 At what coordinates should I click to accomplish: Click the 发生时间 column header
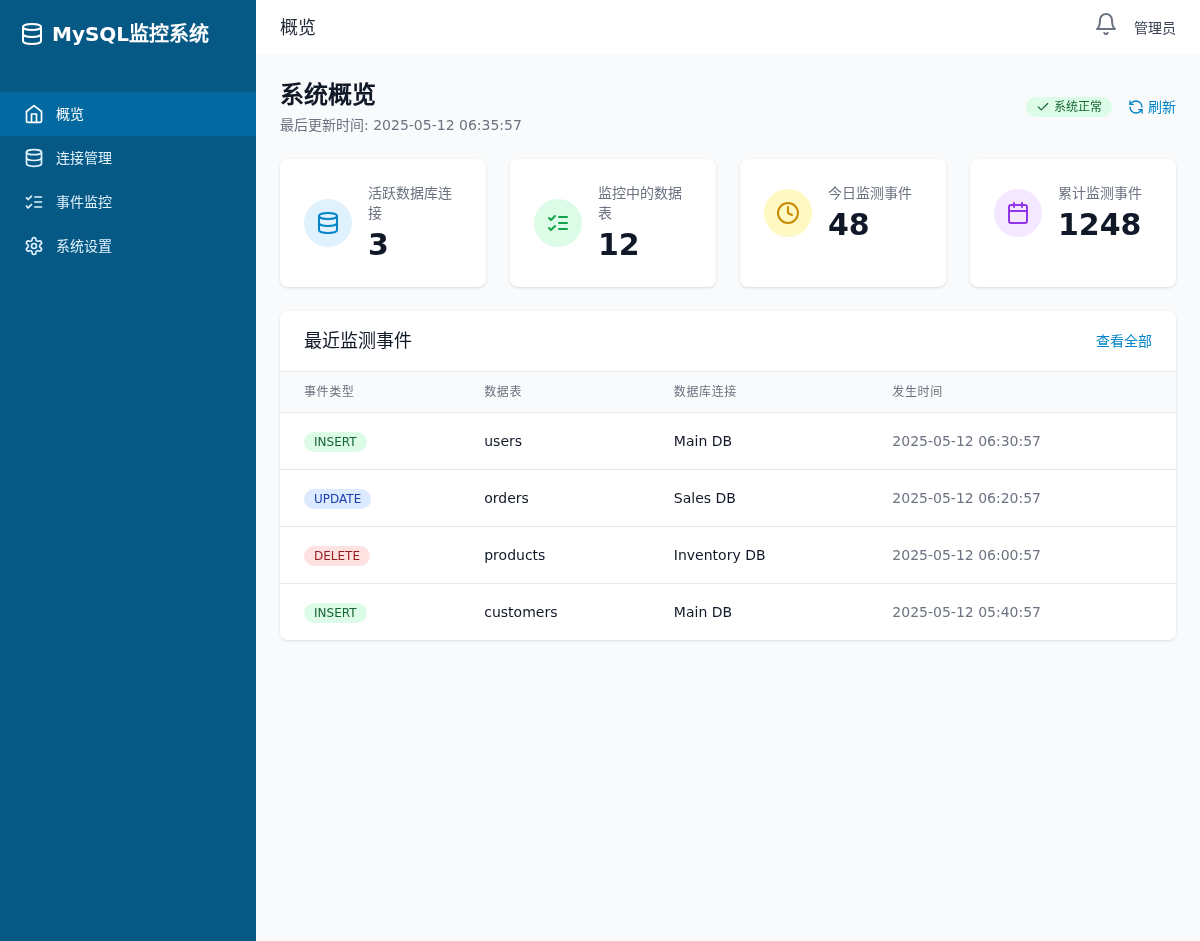(917, 392)
